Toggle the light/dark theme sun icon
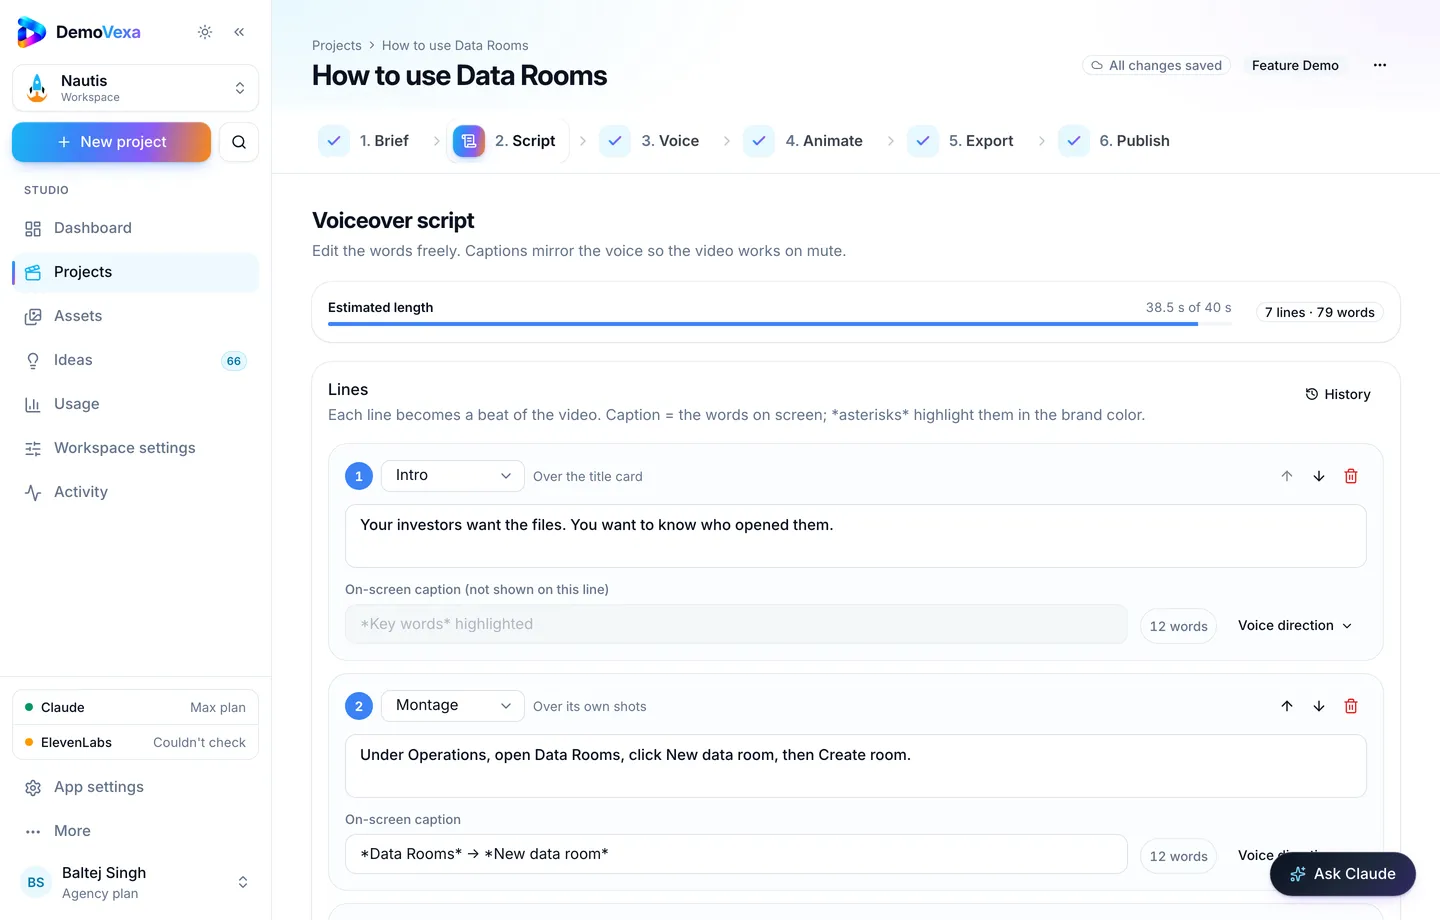This screenshot has width=1440, height=920. tap(205, 32)
